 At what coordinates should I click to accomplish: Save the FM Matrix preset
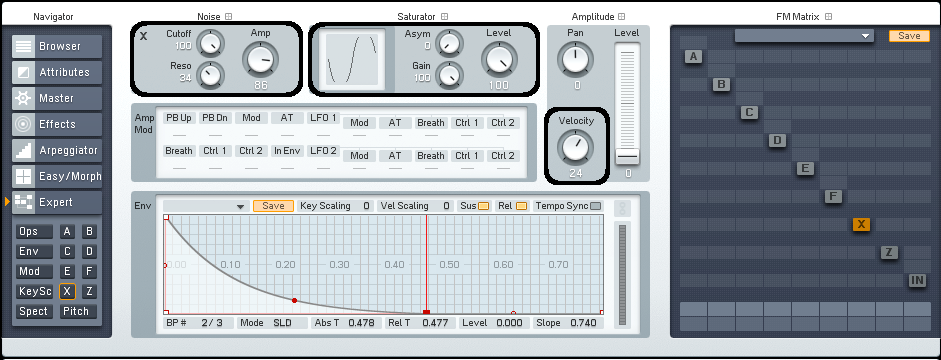(909, 36)
